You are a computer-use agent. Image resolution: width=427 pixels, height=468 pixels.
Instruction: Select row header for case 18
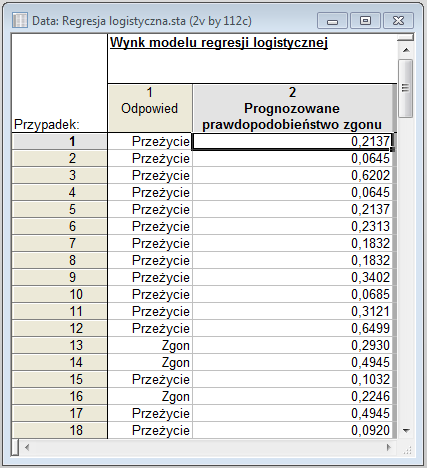coord(59,430)
